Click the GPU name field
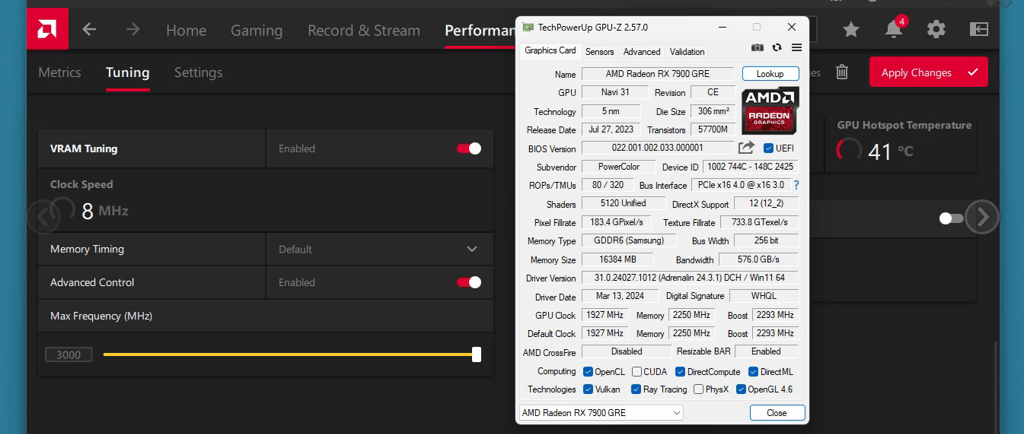 pos(658,74)
